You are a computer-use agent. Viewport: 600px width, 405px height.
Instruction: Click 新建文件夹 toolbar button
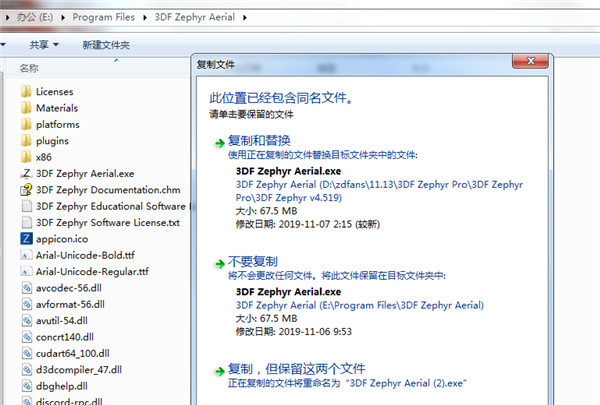pyautogui.click(x=106, y=45)
